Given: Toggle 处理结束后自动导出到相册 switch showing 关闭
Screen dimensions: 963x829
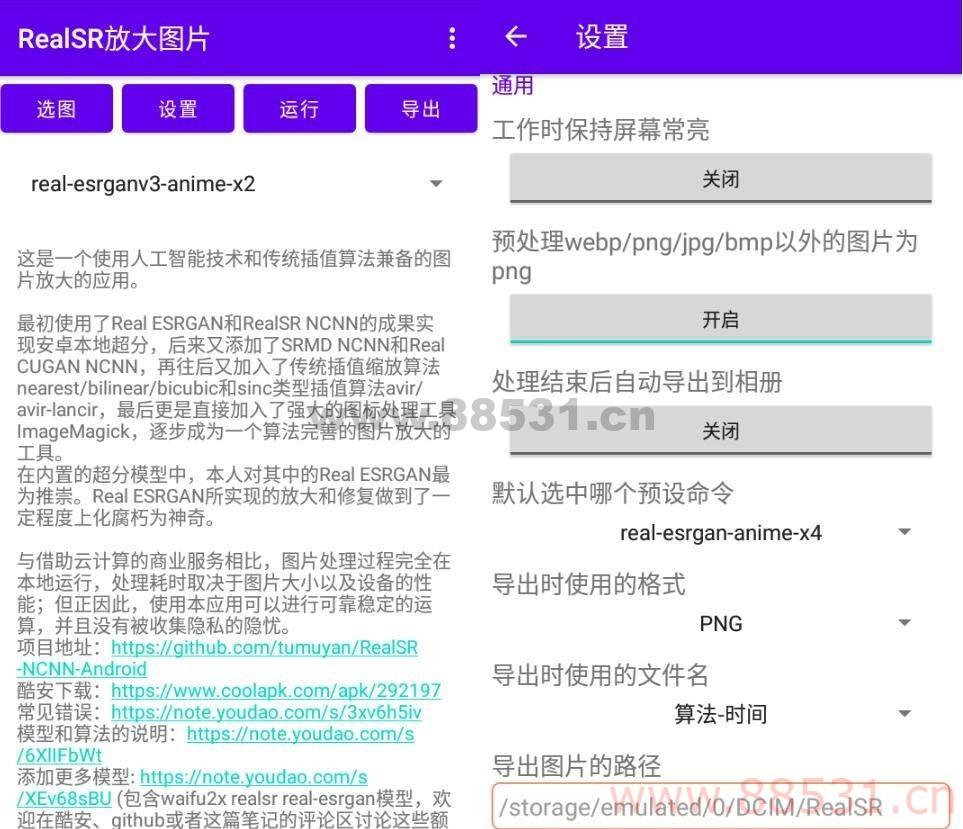Looking at the screenshot, I should point(720,430).
